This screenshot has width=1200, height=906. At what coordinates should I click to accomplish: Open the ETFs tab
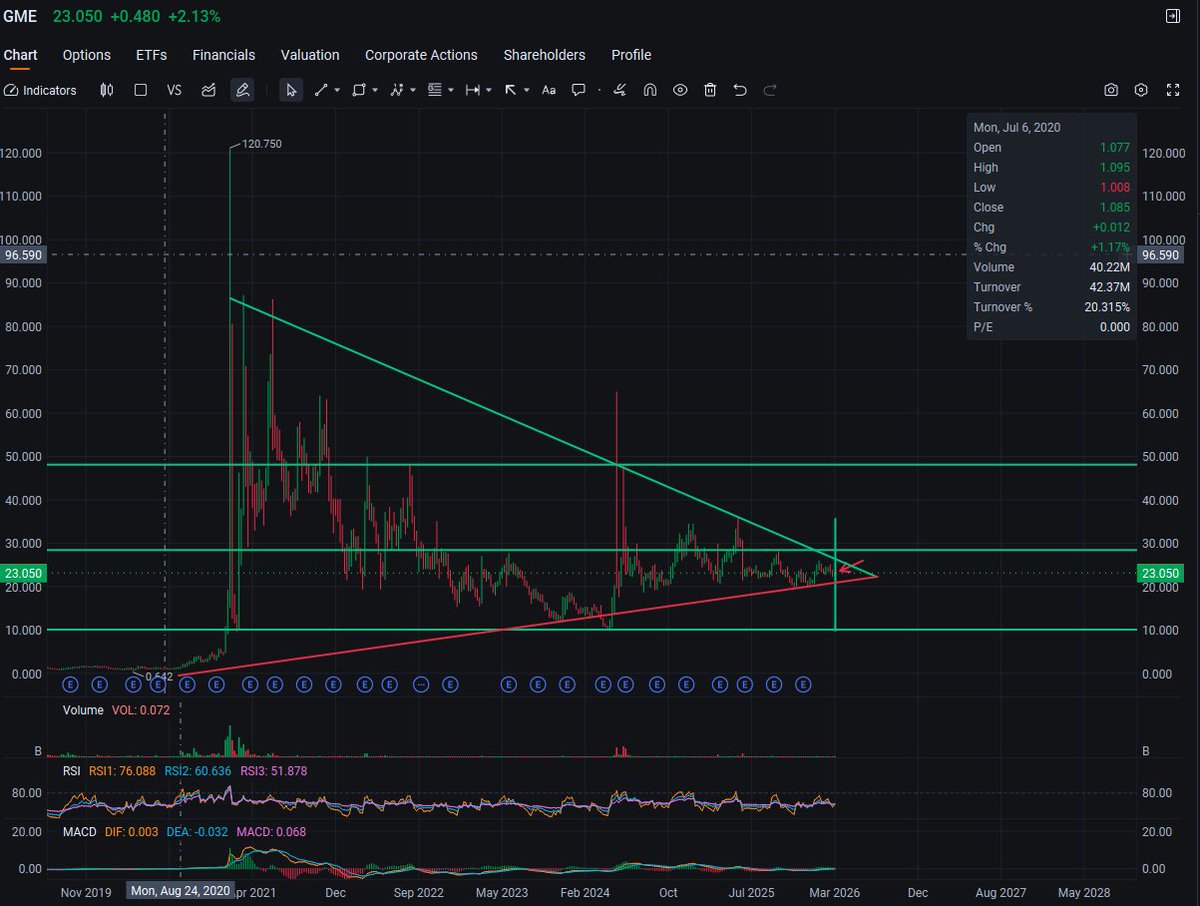tap(152, 55)
